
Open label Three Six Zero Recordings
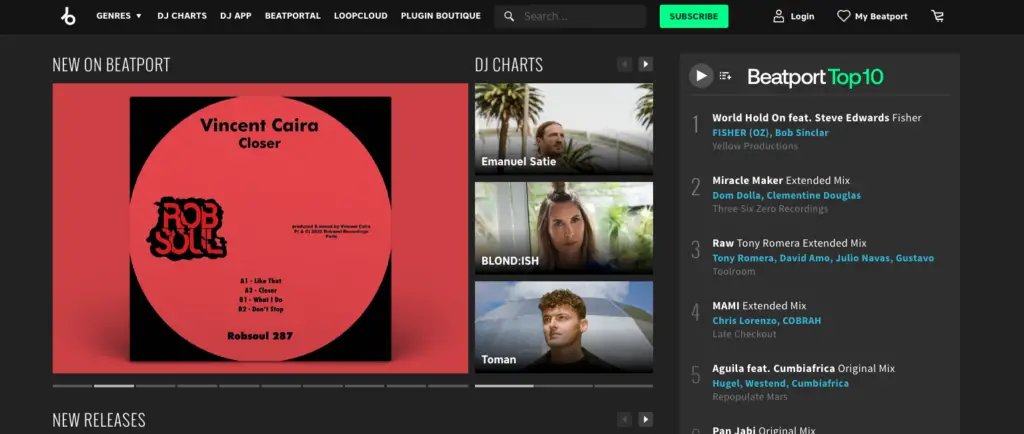770,209
